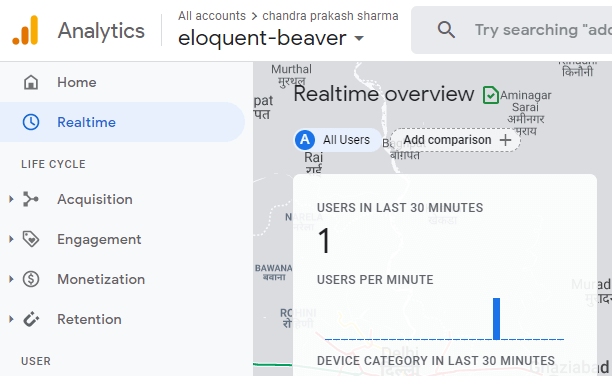
Task: Click in the 'Try searching' search field
Action: (512, 30)
